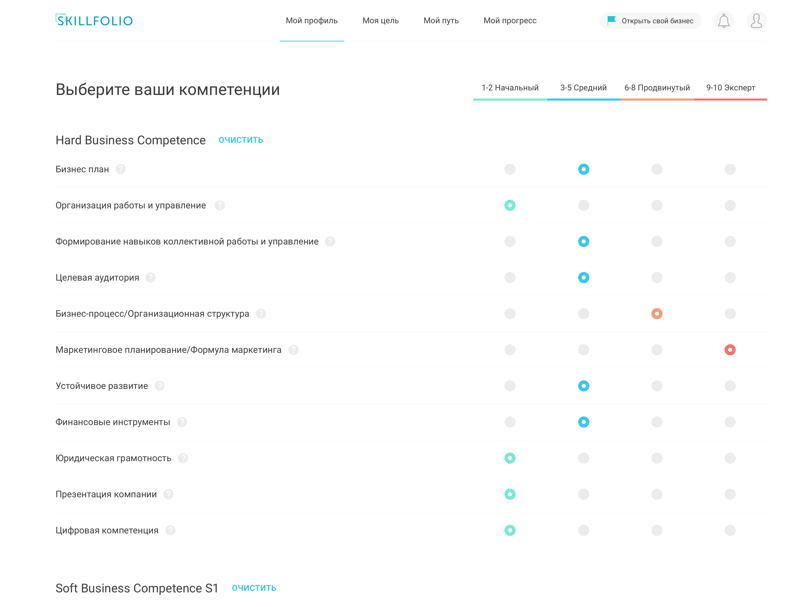The height and width of the screenshot is (607, 804).
Task: Click question icon next to Цифровая компетенция
Action: tap(171, 531)
